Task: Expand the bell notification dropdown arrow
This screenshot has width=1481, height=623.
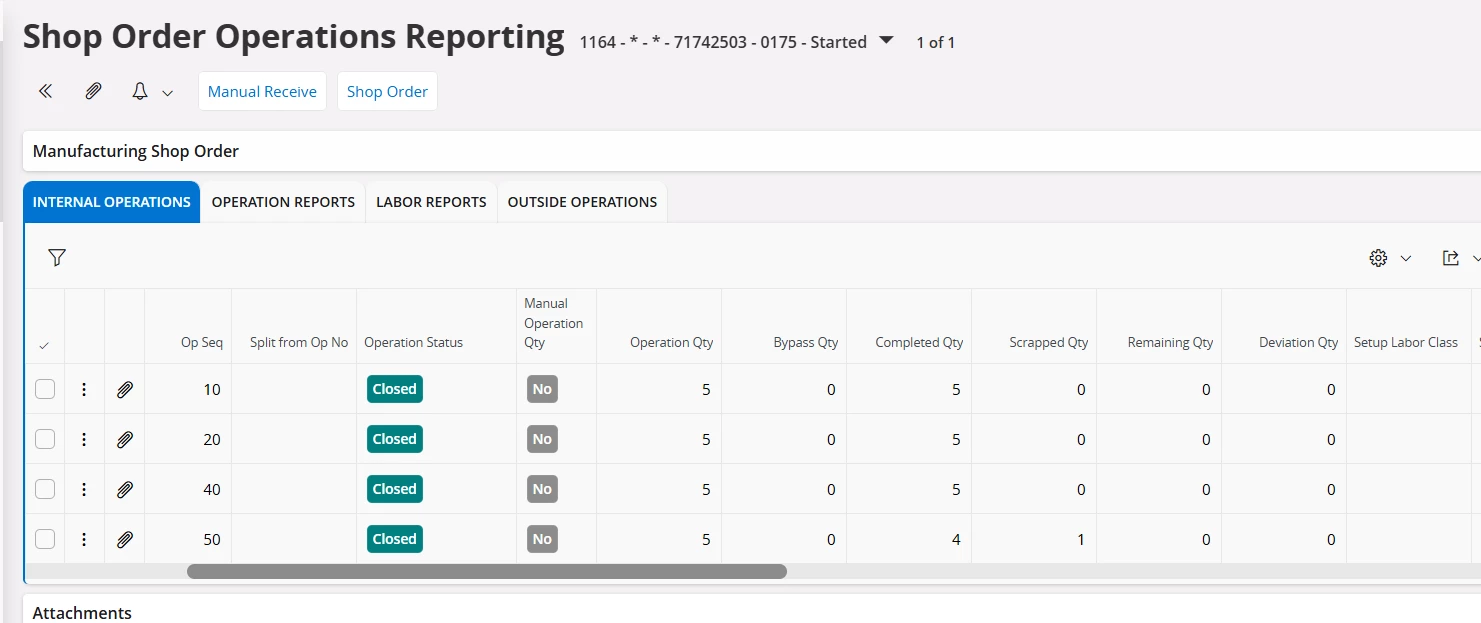Action: (x=168, y=92)
